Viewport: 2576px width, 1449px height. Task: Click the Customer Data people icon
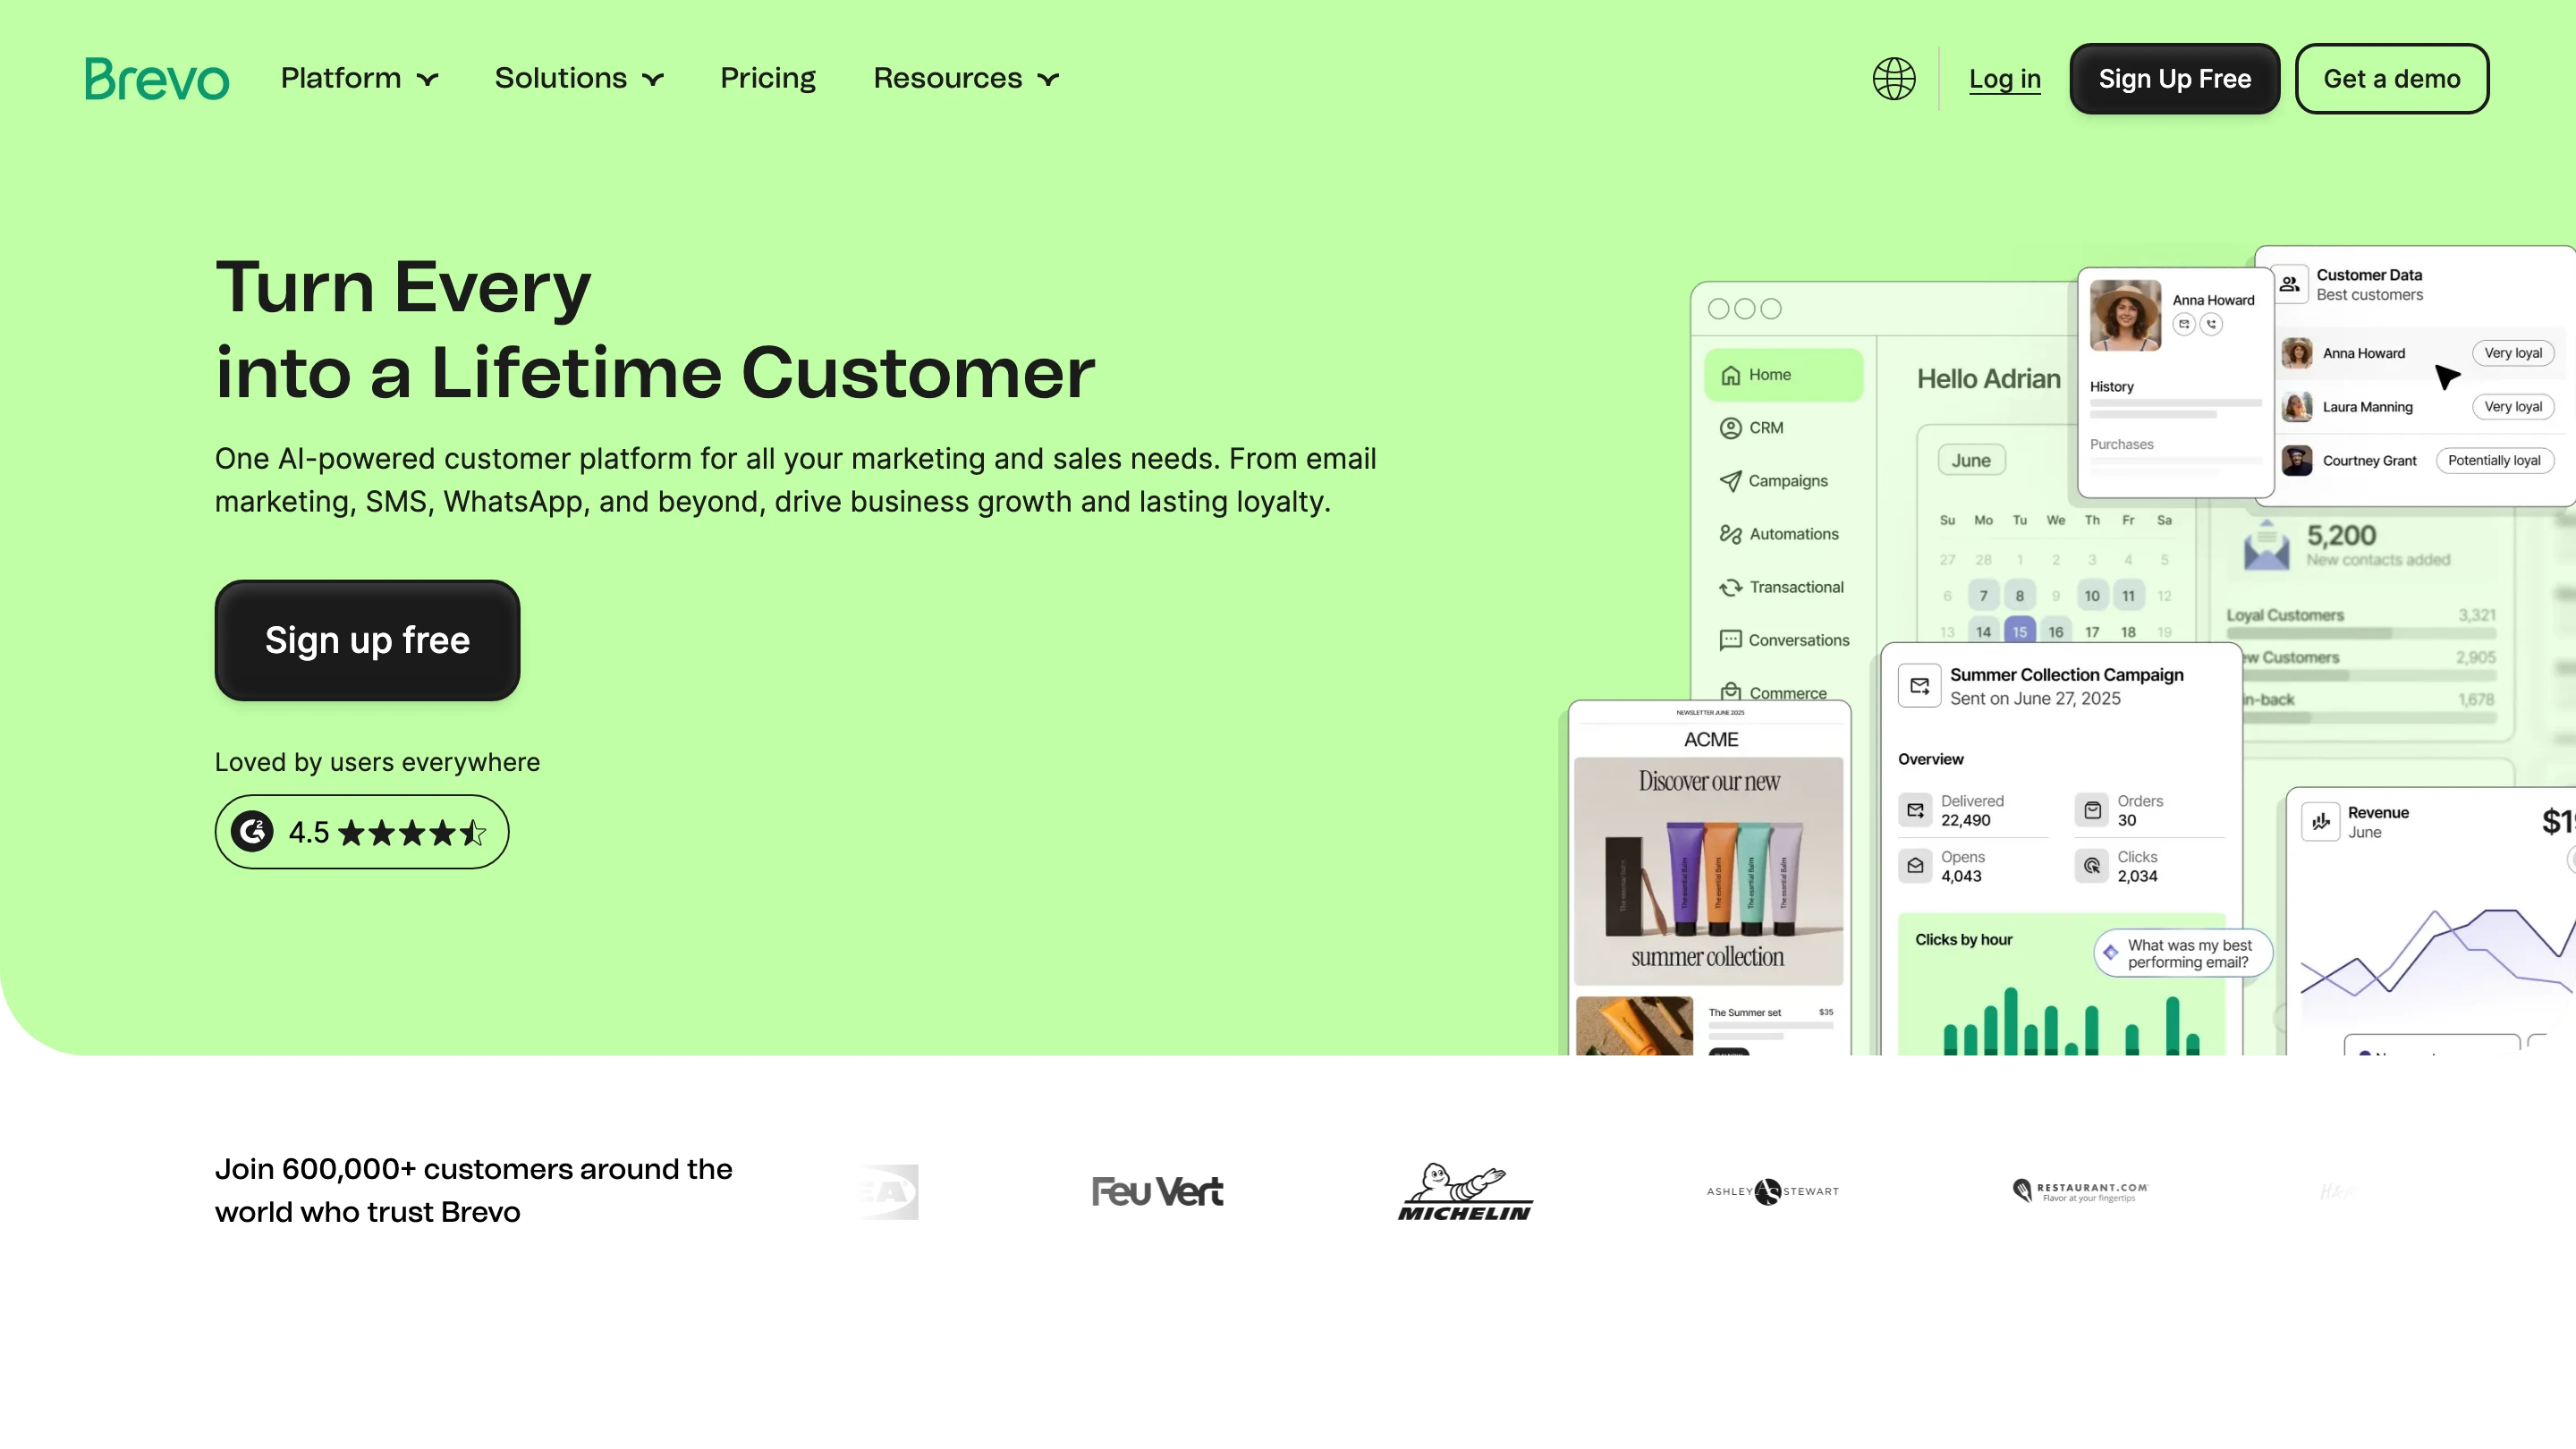2290,284
